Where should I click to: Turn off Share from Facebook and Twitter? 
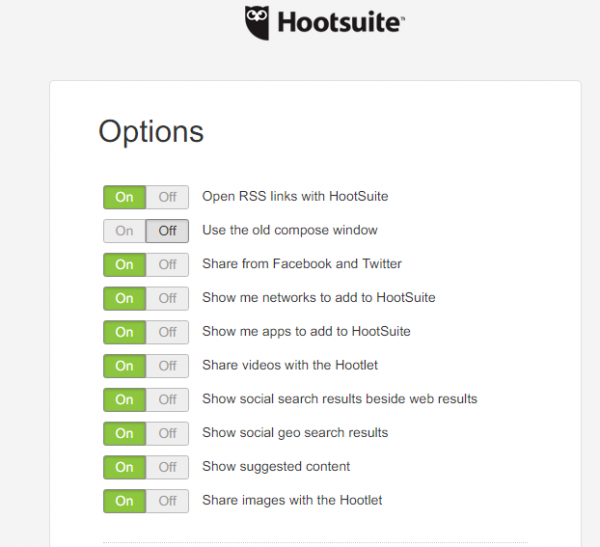(167, 265)
